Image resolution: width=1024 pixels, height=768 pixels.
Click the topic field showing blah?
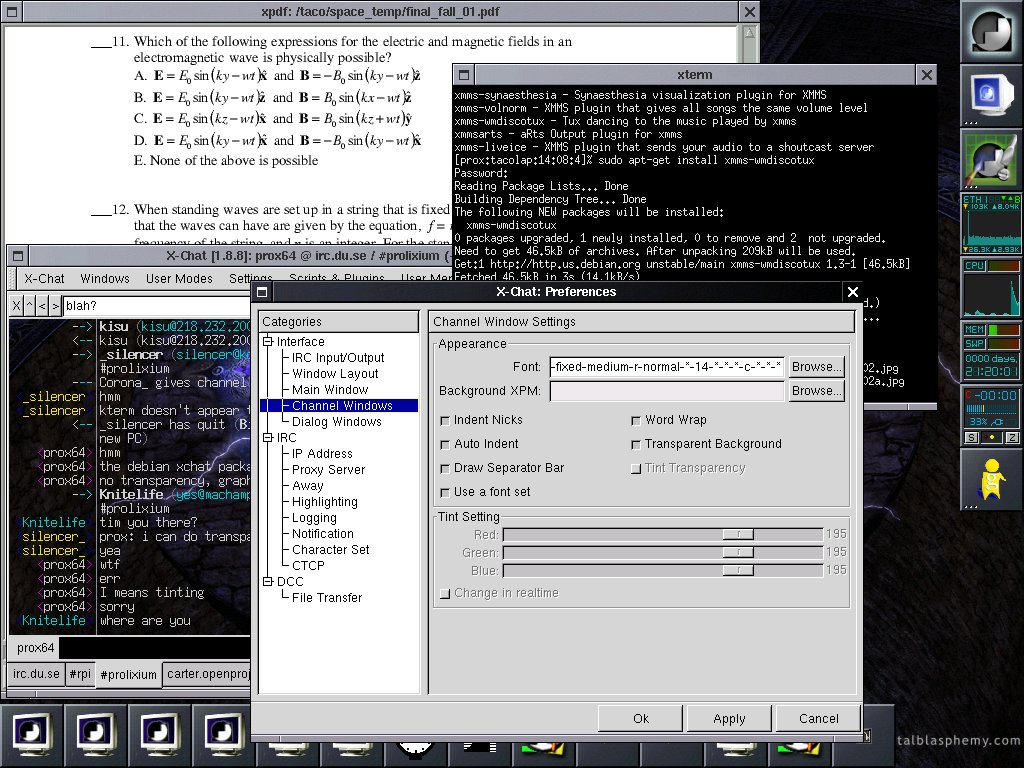(157, 305)
